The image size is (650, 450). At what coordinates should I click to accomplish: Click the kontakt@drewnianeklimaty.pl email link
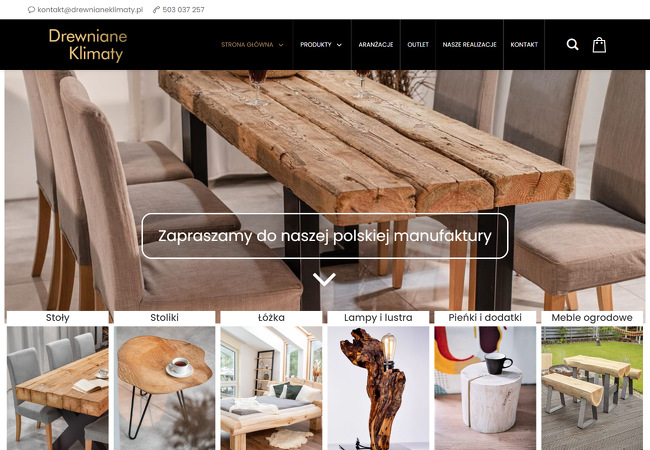click(x=90, y=10)
